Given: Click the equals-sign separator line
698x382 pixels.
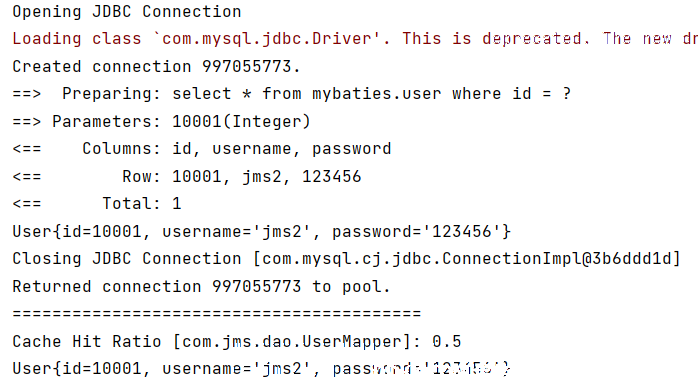Looking at the screenshot, I should pyautogui.click(x=217, y=314).
